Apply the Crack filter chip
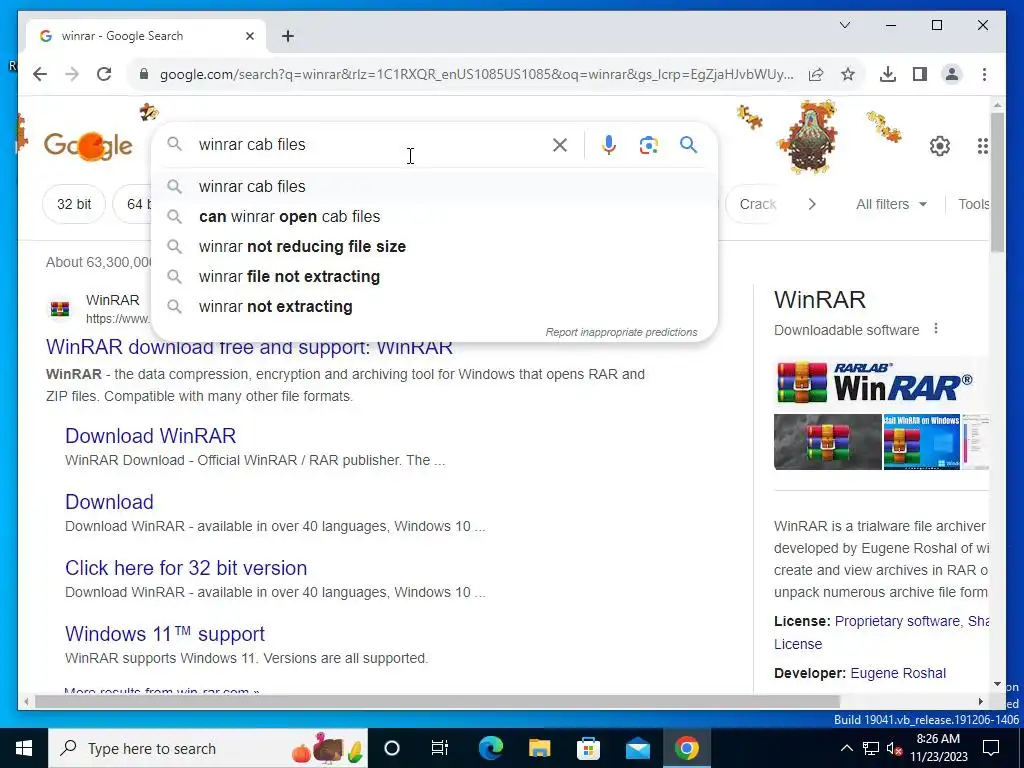Image resolution: width=1024 pixels, height=768 pixels. pyautogui.click(x=758, y=204)
